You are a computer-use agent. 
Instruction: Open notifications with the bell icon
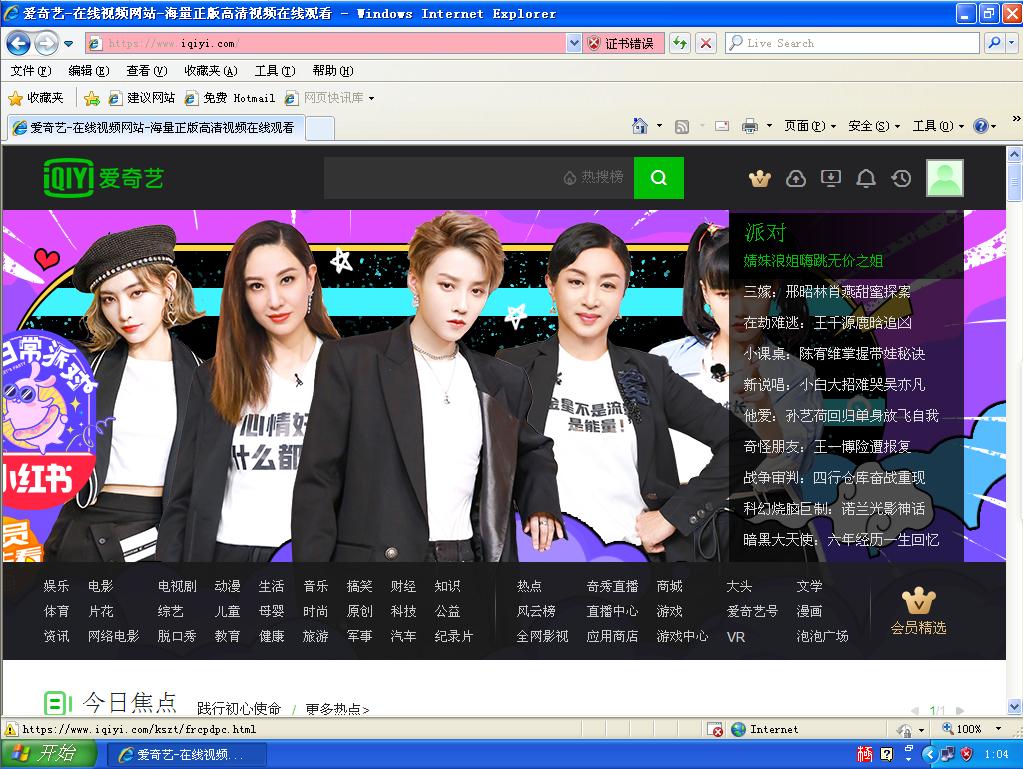[866, 178]
